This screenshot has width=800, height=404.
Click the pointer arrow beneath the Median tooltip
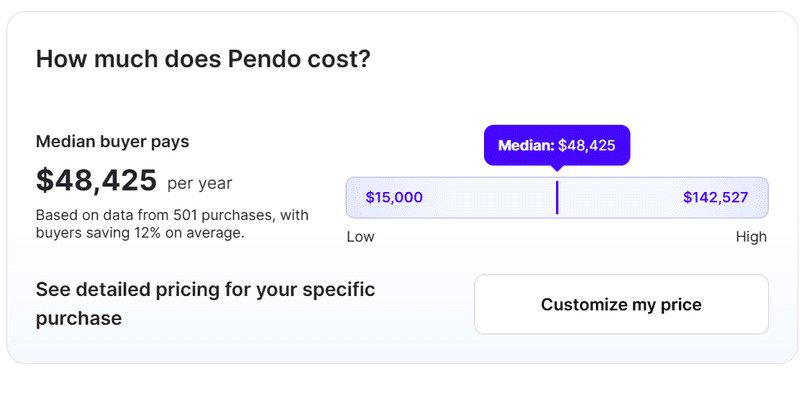click(x=557, y=169)
